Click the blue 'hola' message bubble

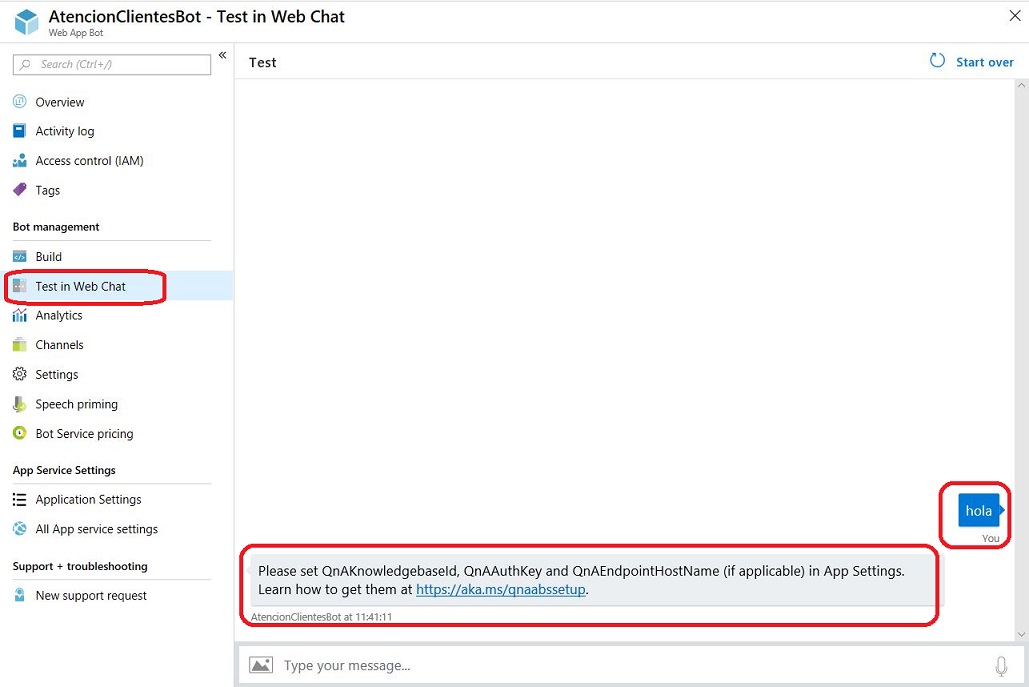[980, 510]
